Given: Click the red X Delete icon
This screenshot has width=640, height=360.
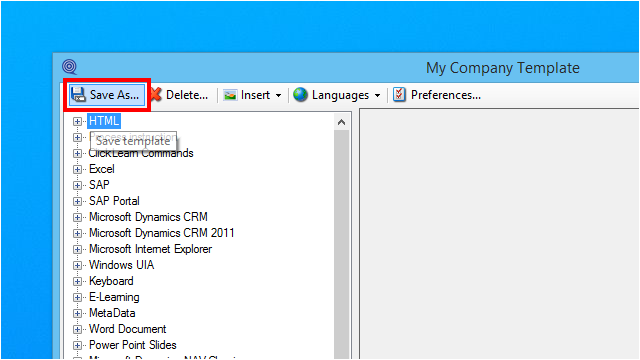Looking at the screenshot, I should tap(156, 95).
